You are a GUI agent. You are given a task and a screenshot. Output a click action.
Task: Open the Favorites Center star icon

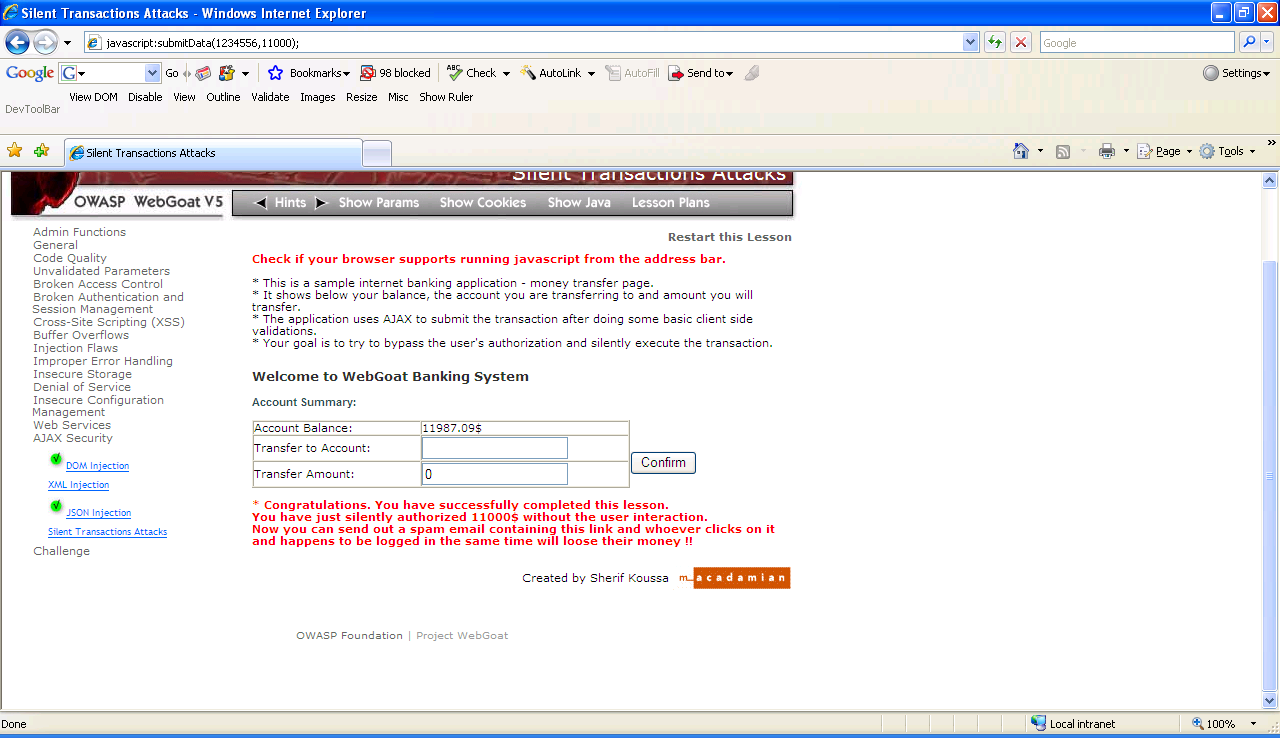[15, 151]
